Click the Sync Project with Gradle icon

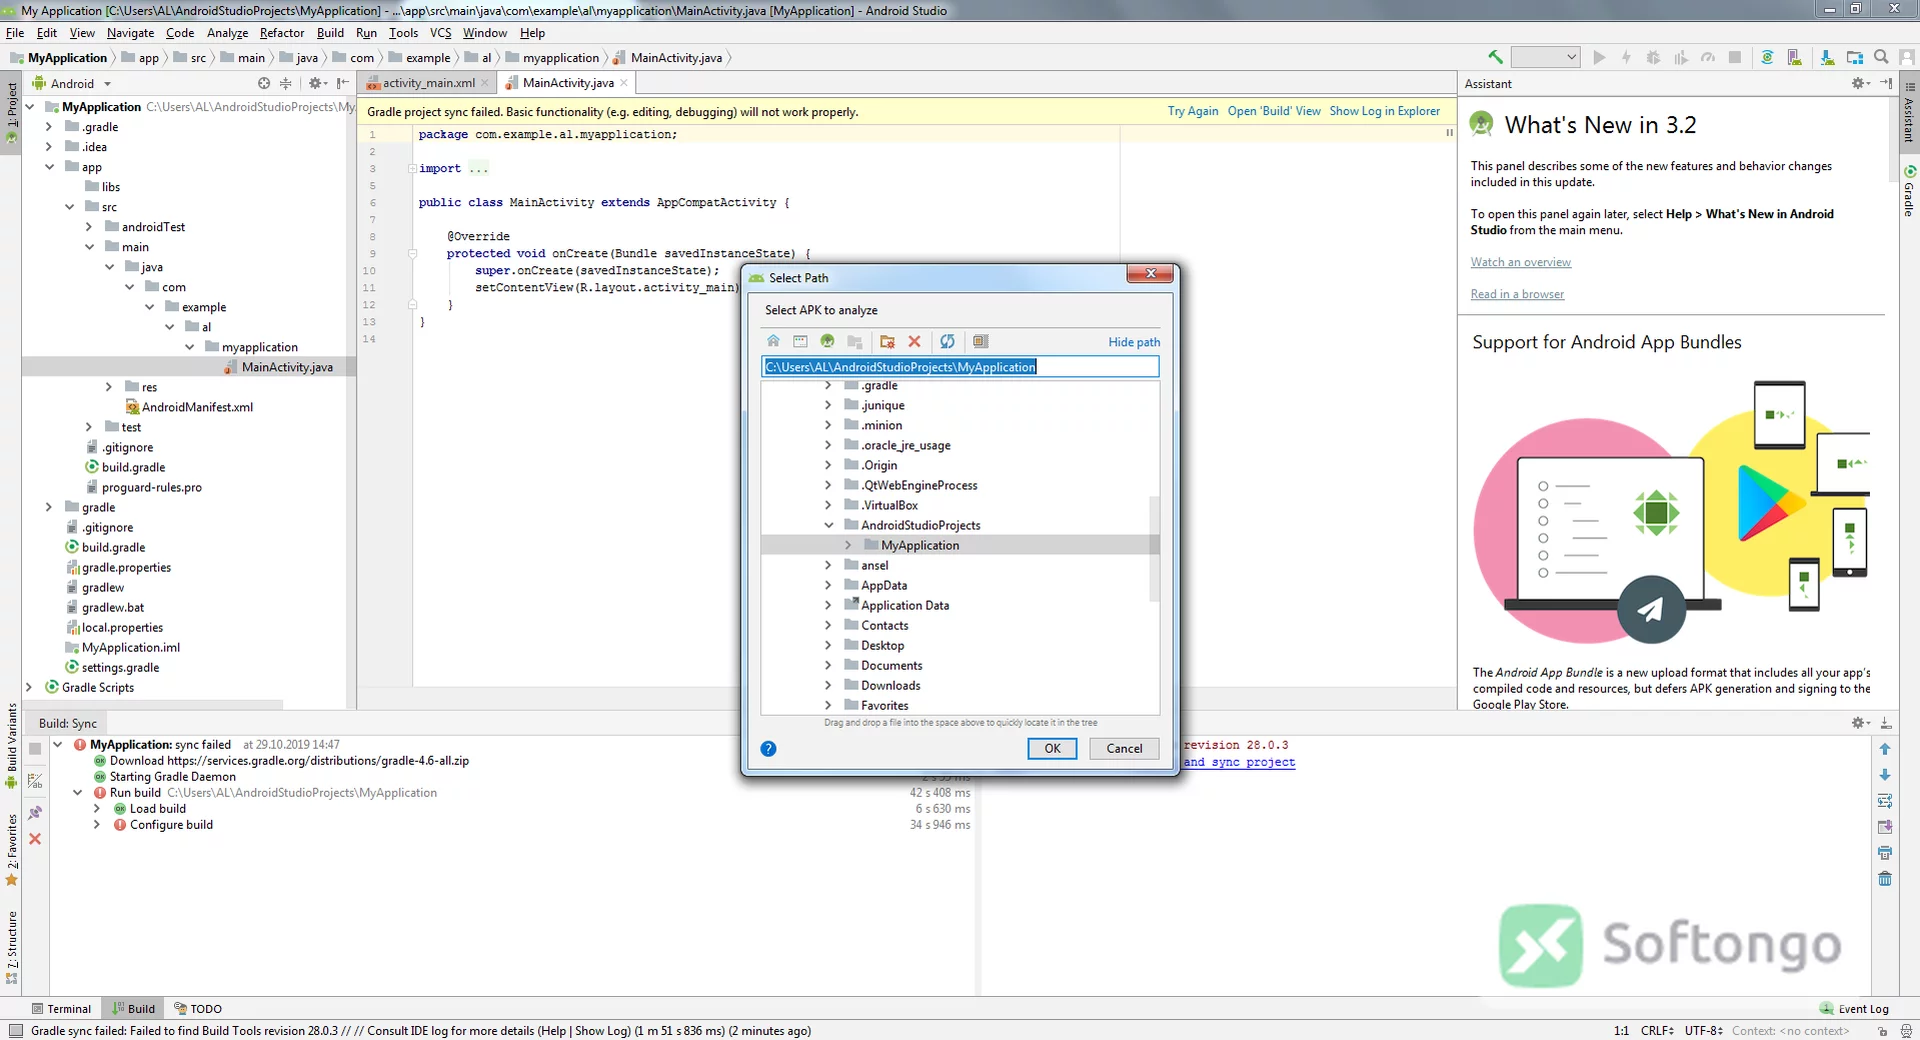(x=1767, y=58)
